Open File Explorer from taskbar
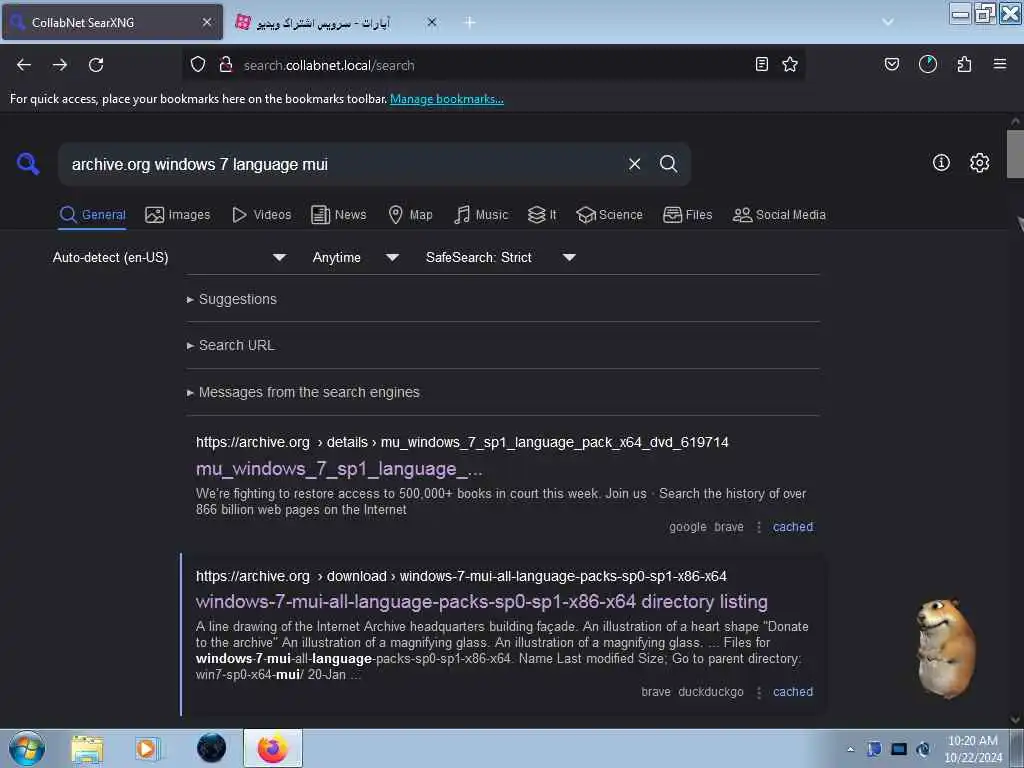Viewport: 1024px width, 768px height. pyautogui.click(x=87, y=748)
